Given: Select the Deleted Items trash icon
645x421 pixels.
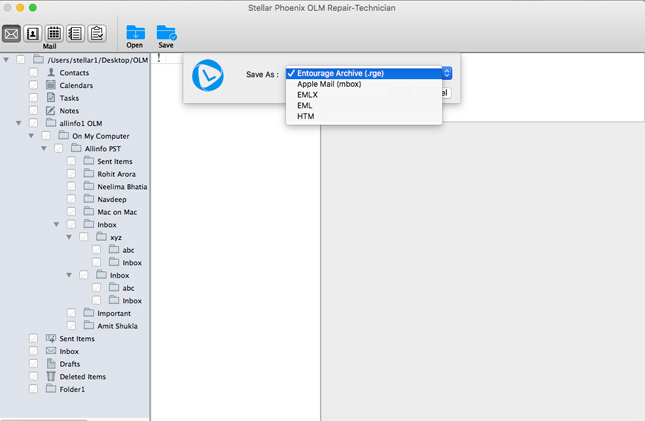Looking at the screenshot, I should (x=51, y=377).
